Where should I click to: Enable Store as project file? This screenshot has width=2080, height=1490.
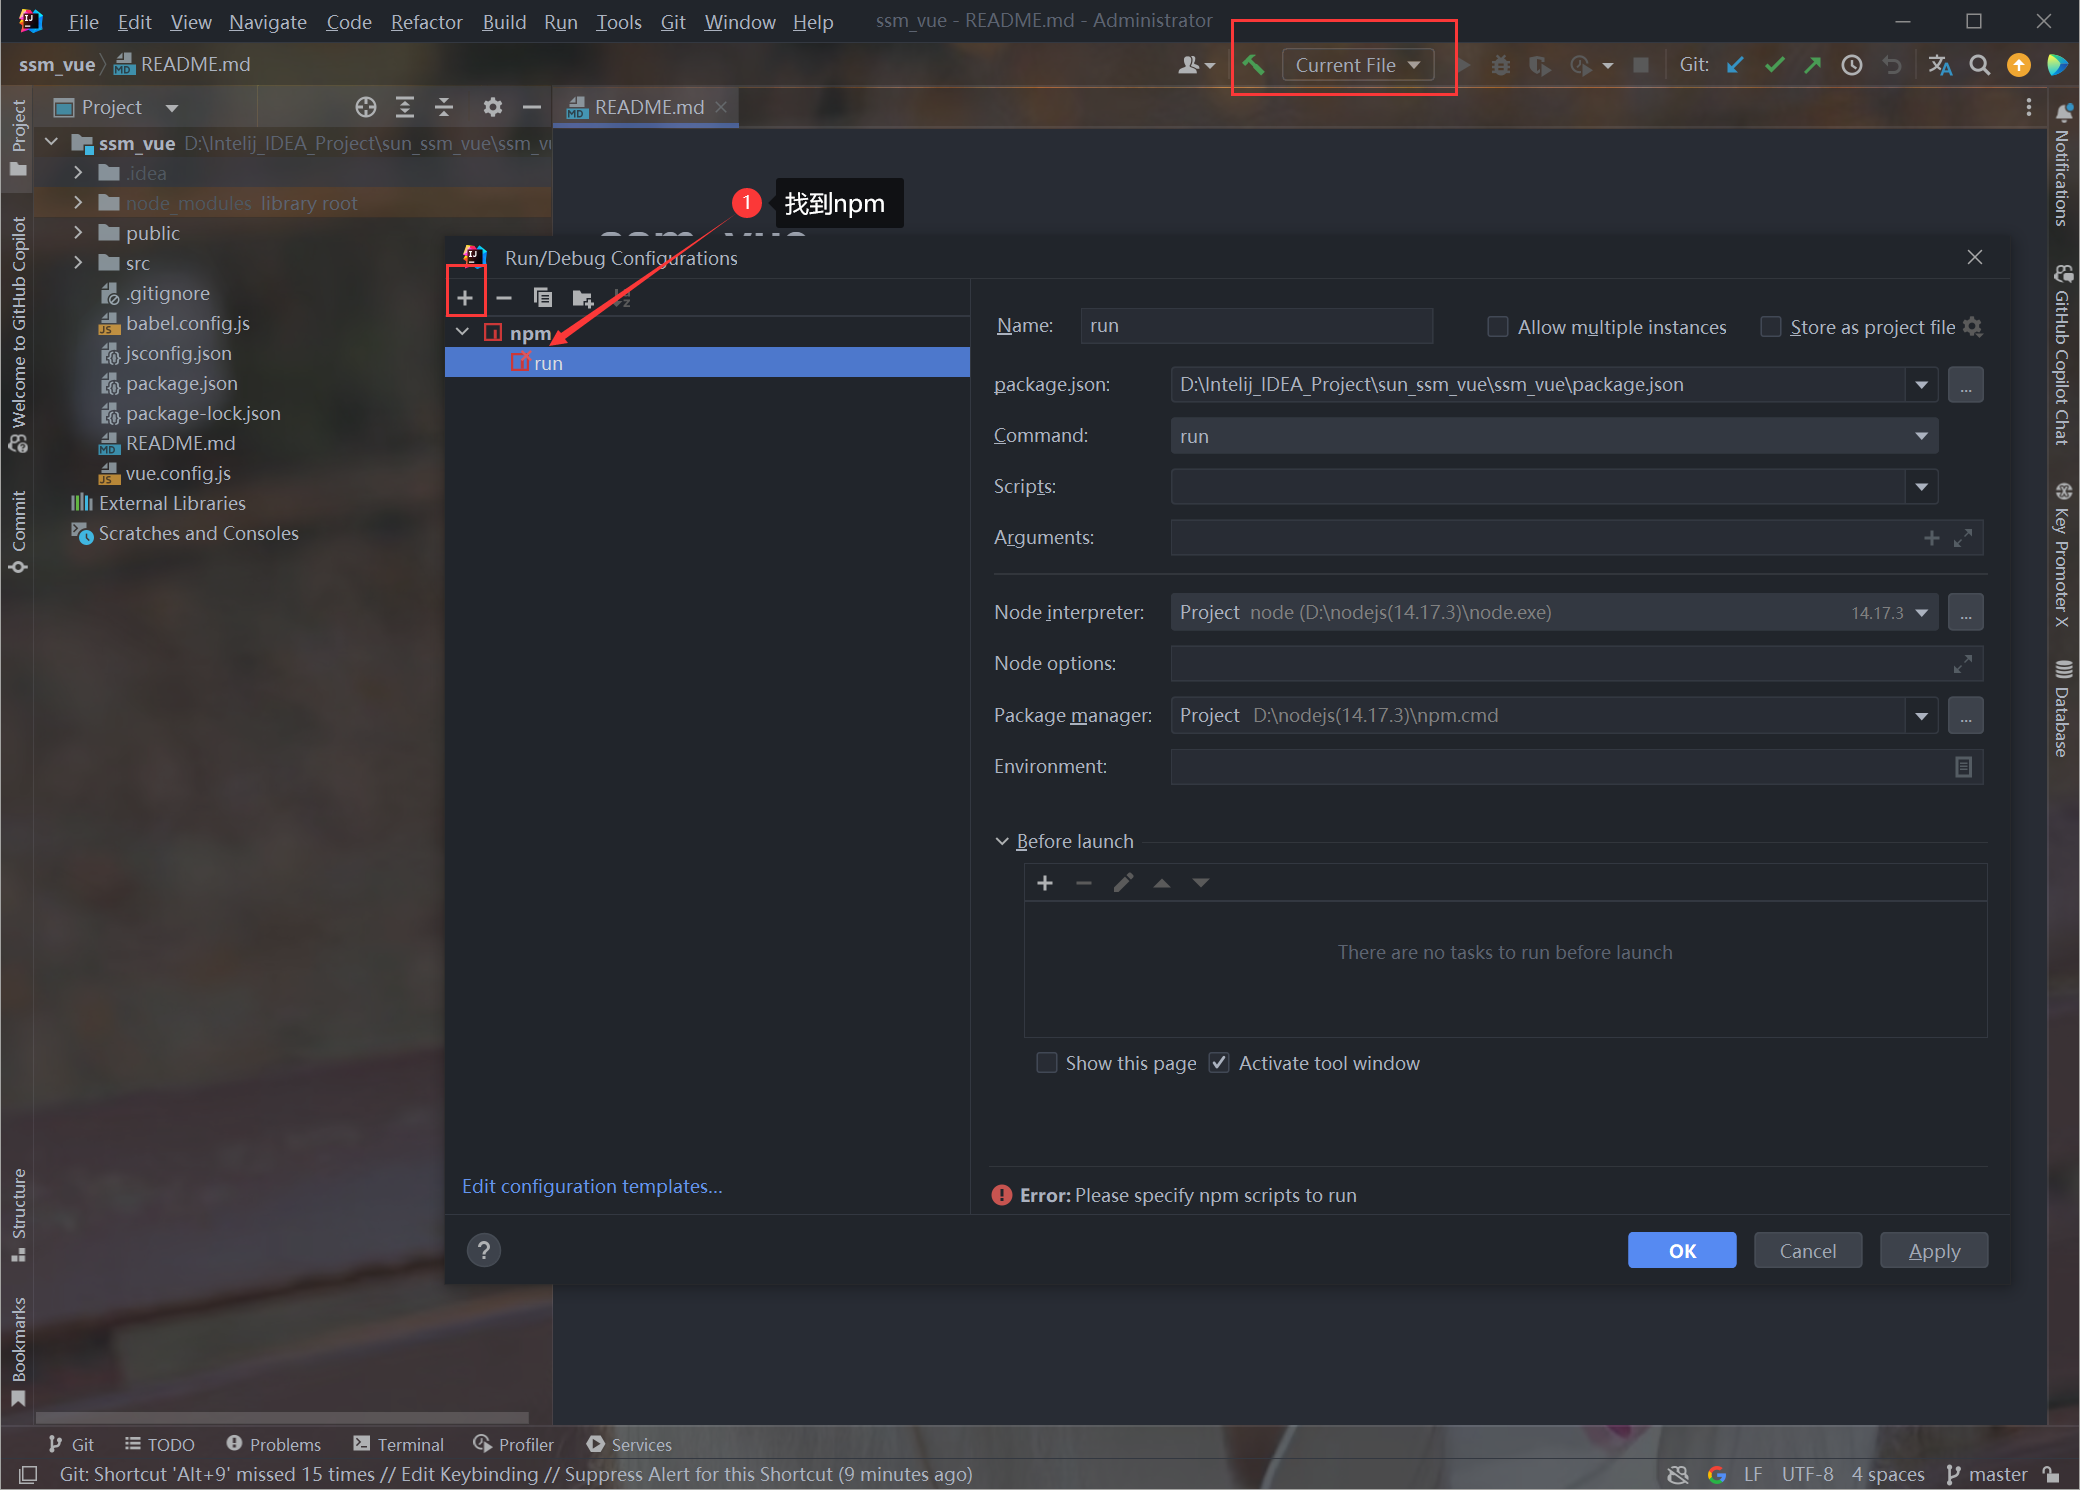[x=1770, y=327]
